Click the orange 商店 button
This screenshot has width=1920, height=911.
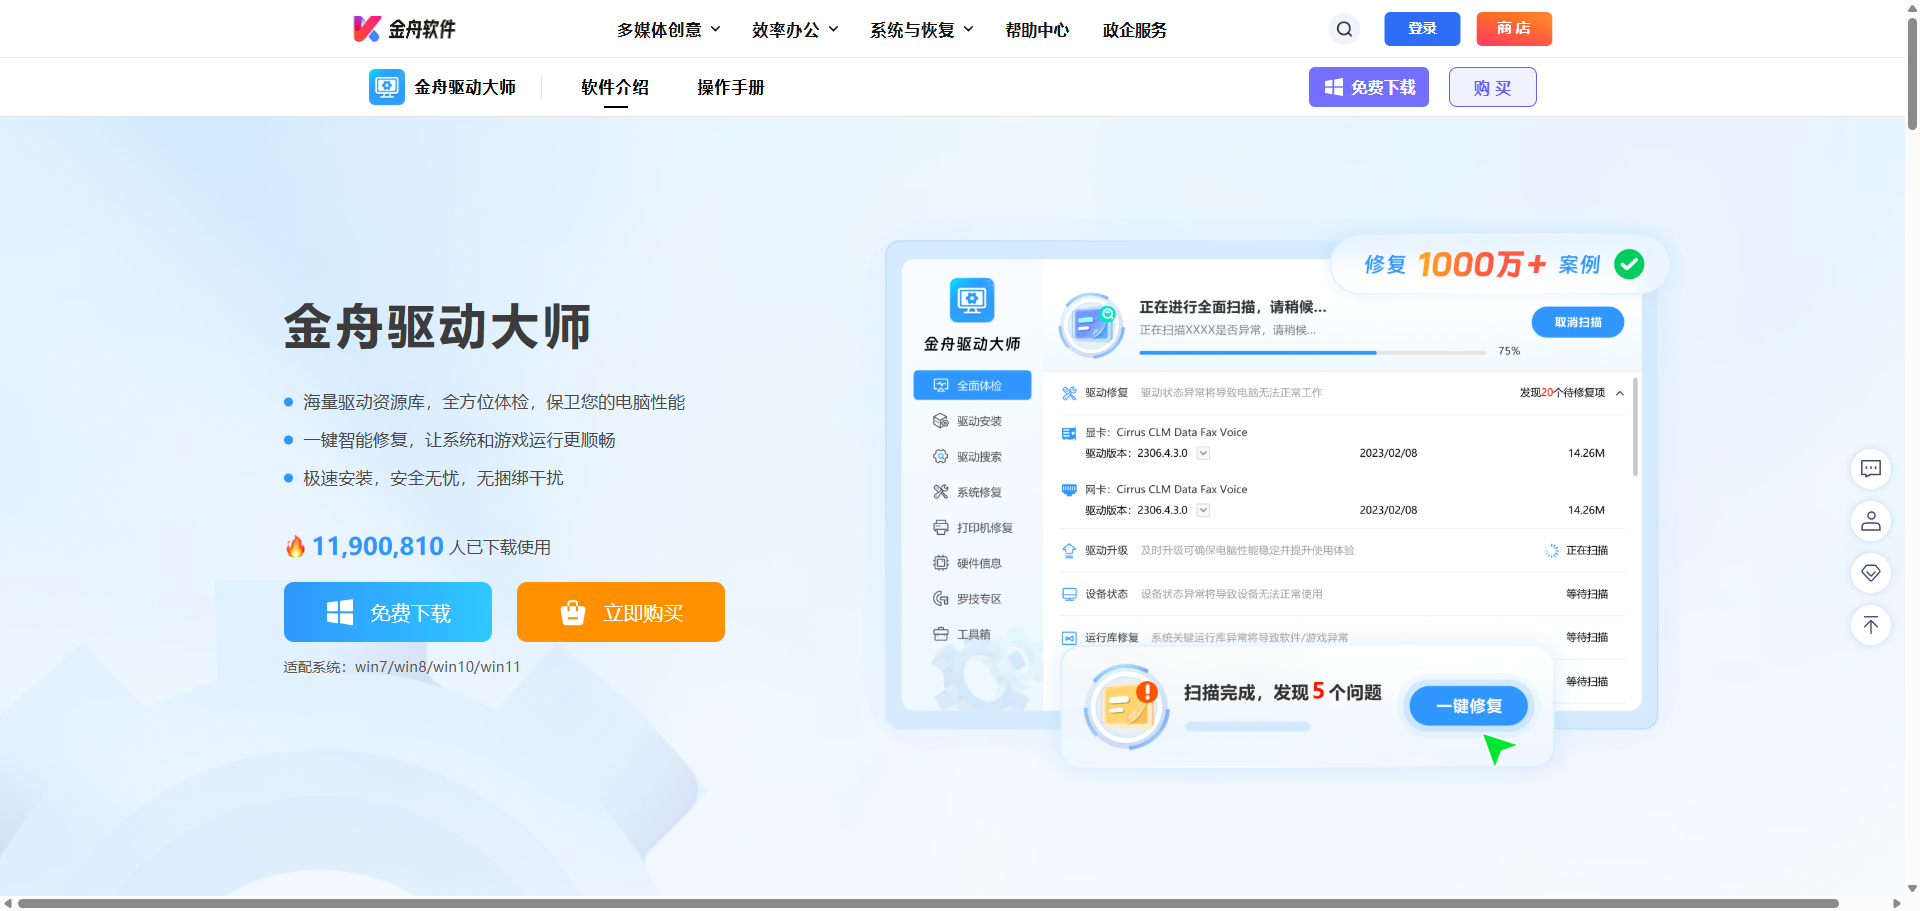[x=1514, y=29]
